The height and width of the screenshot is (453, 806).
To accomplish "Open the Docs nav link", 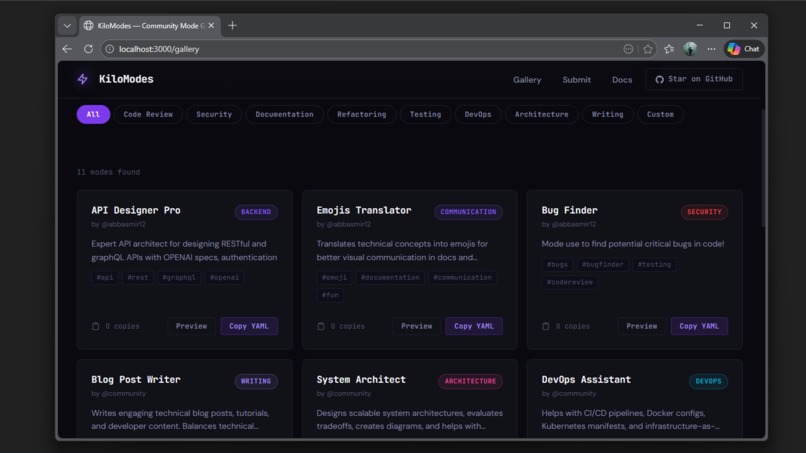I will click(x=622, y=80).
